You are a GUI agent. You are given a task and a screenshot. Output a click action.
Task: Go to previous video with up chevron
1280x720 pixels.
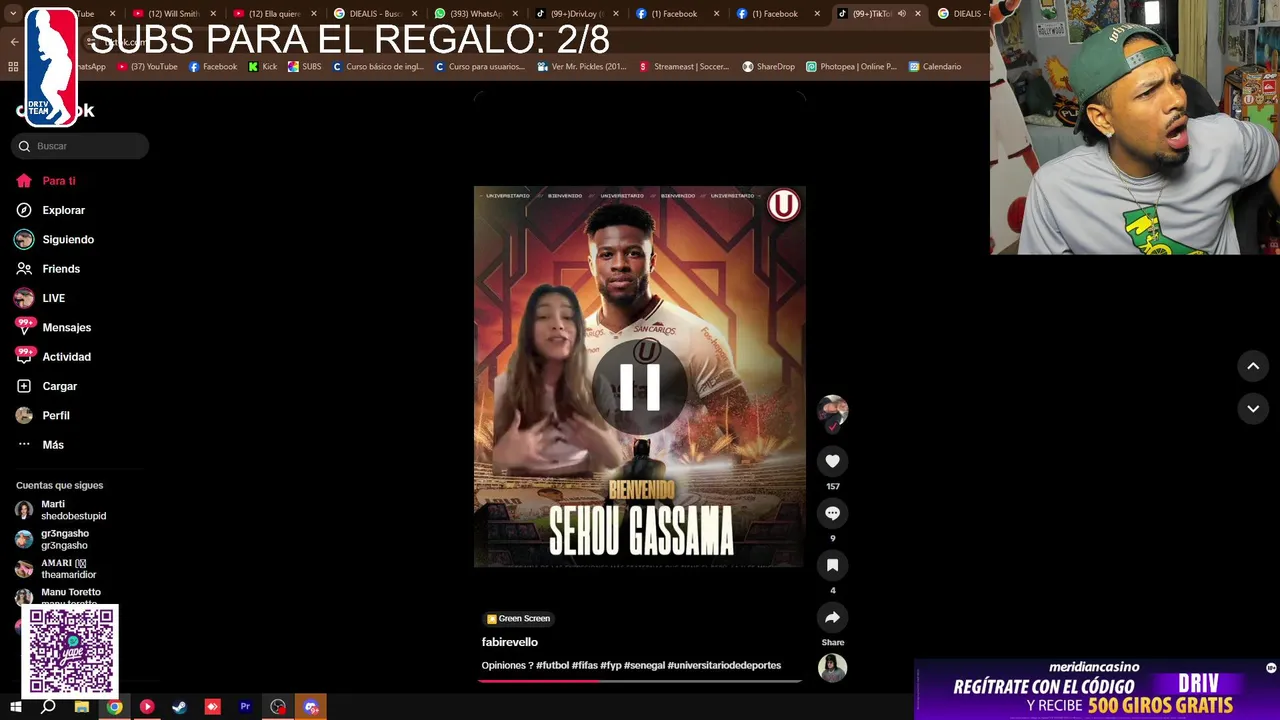[x=1253, y=366]
